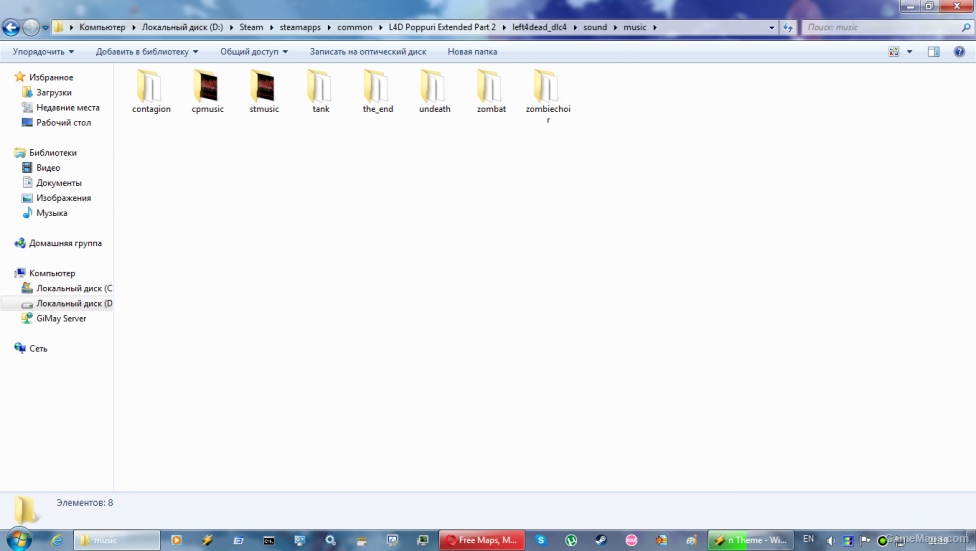Open the Theme window taskbar button
The width and height of the screenshot is (976, 551).
[x=751, y=540]
